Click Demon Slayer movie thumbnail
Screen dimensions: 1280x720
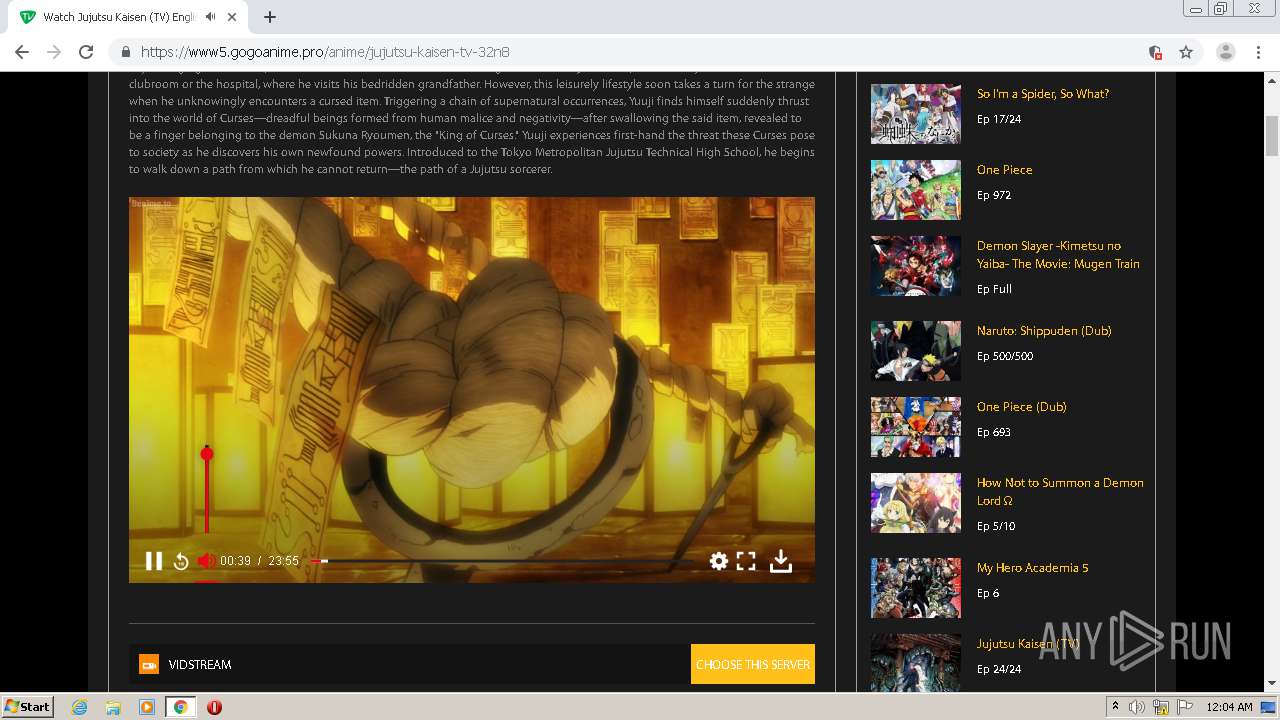[915, 266]
